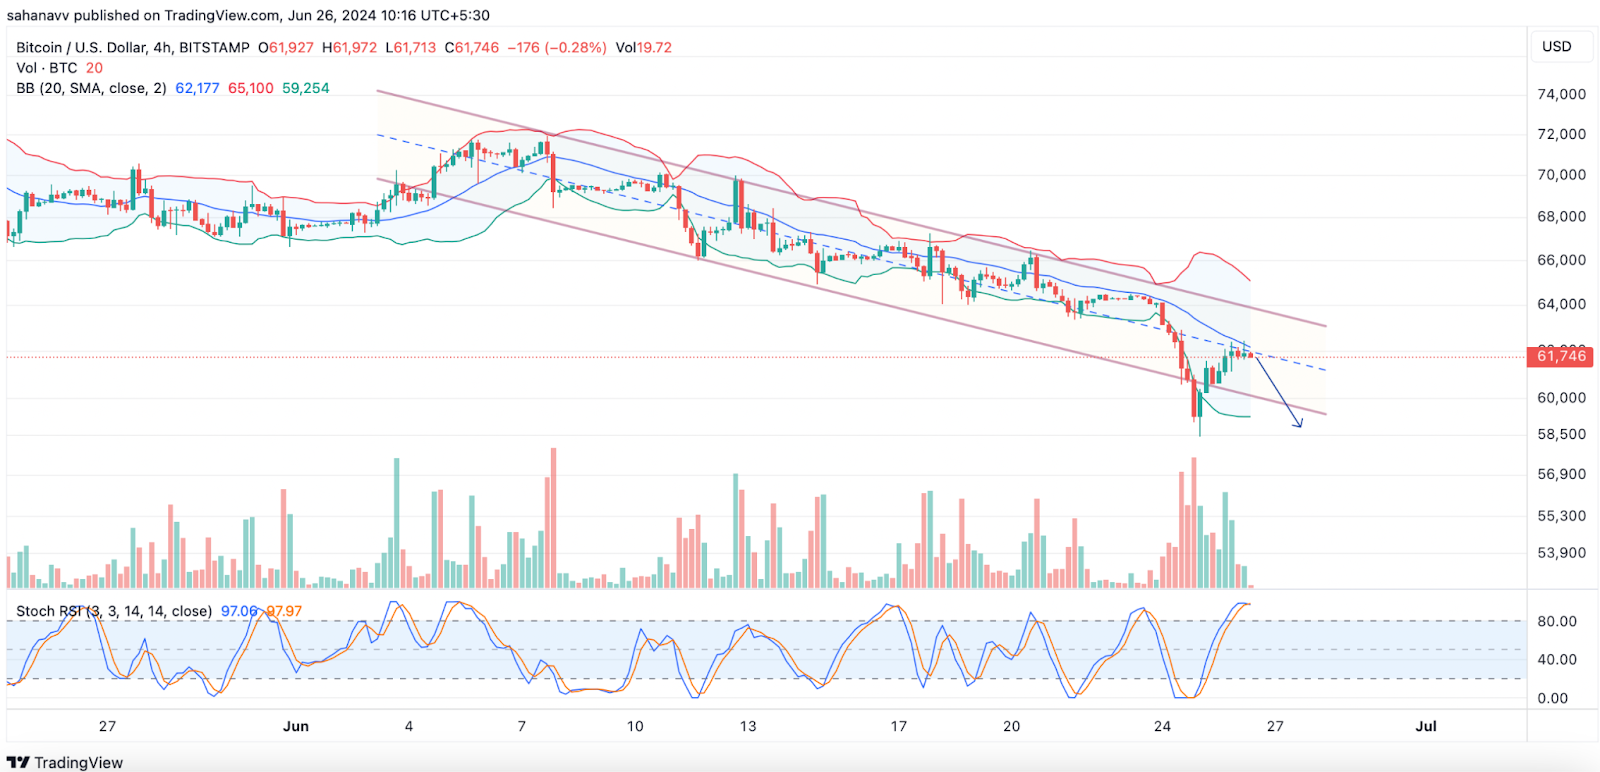Screen dimensions: 1600x772
Task: Click the 56,900 price axis label
Action: [1561, 474]
